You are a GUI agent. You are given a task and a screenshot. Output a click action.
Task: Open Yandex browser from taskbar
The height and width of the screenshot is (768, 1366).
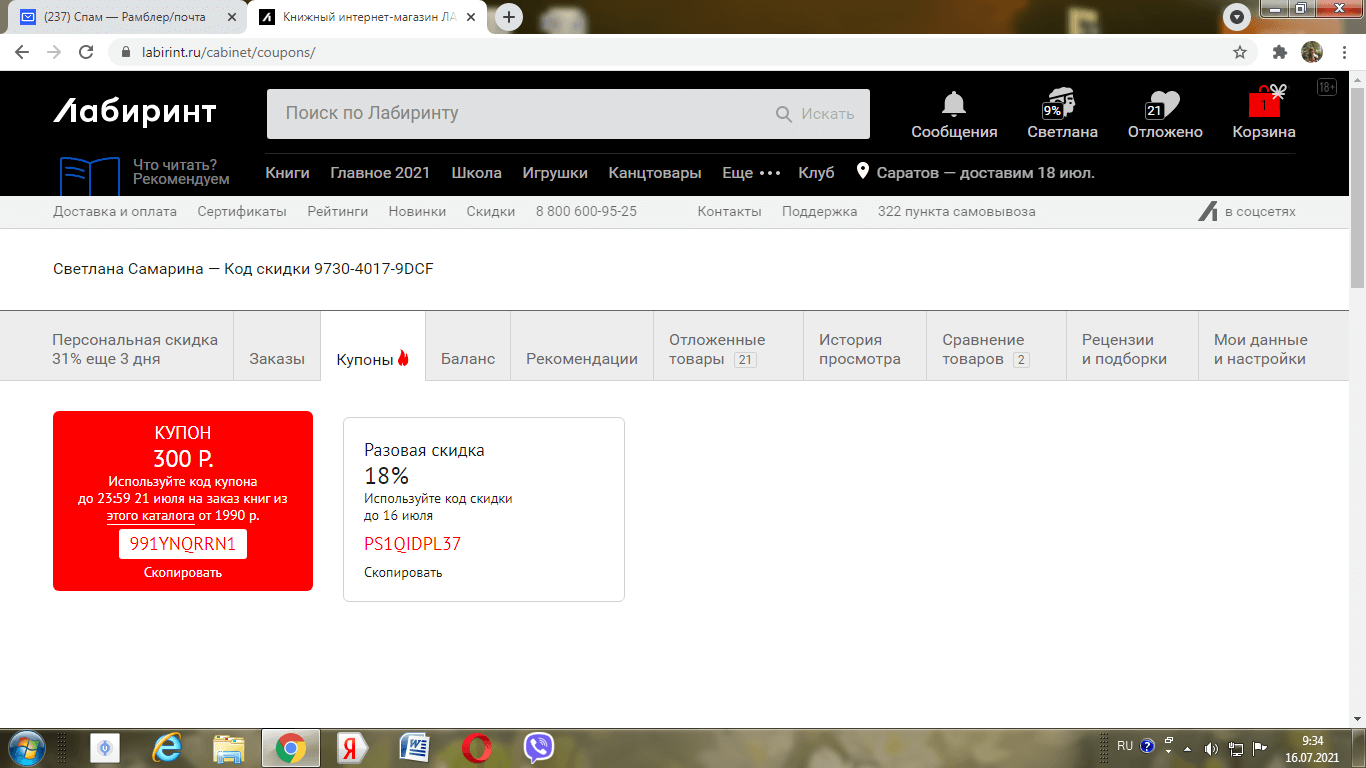(x=352, y=747)
